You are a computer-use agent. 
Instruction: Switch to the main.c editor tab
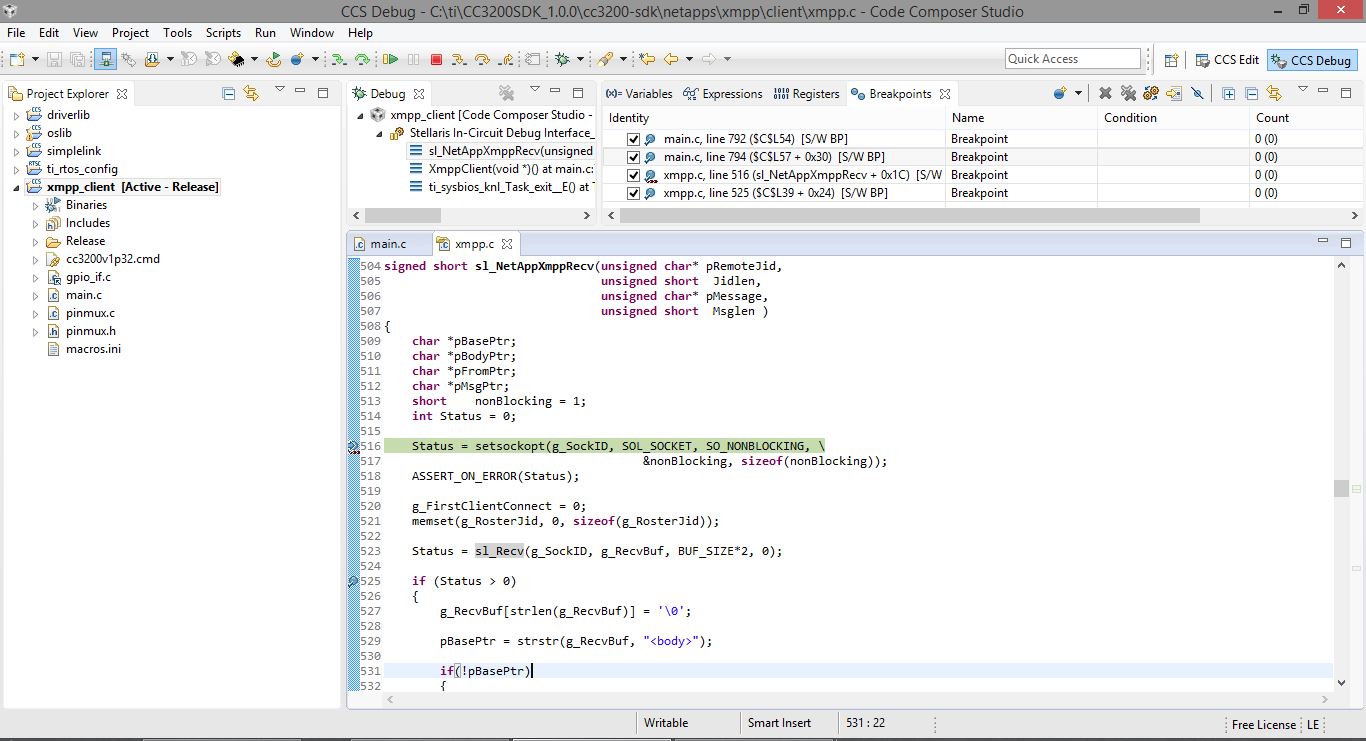[x=387, y=244]
